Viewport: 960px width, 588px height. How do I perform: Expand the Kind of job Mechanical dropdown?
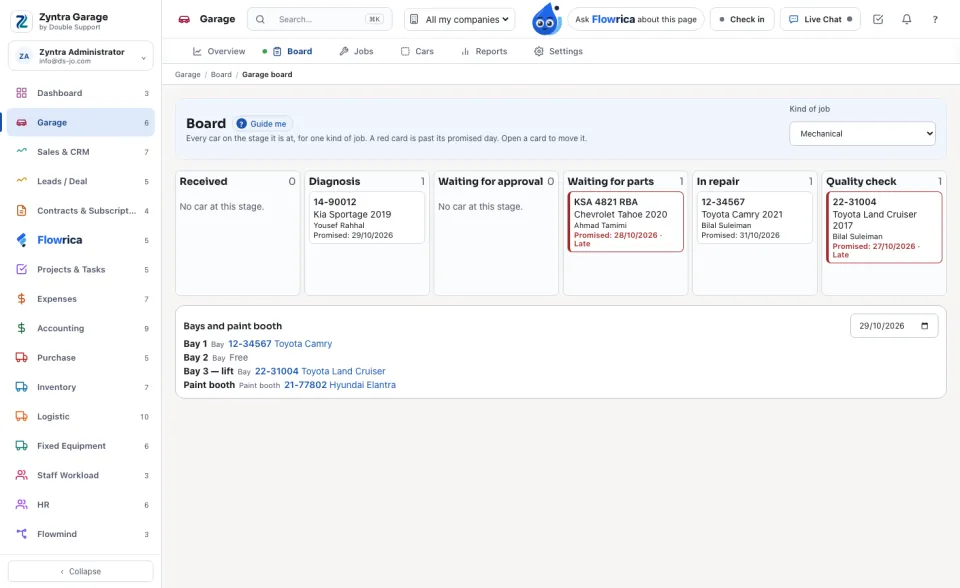[x=862, y=134]
